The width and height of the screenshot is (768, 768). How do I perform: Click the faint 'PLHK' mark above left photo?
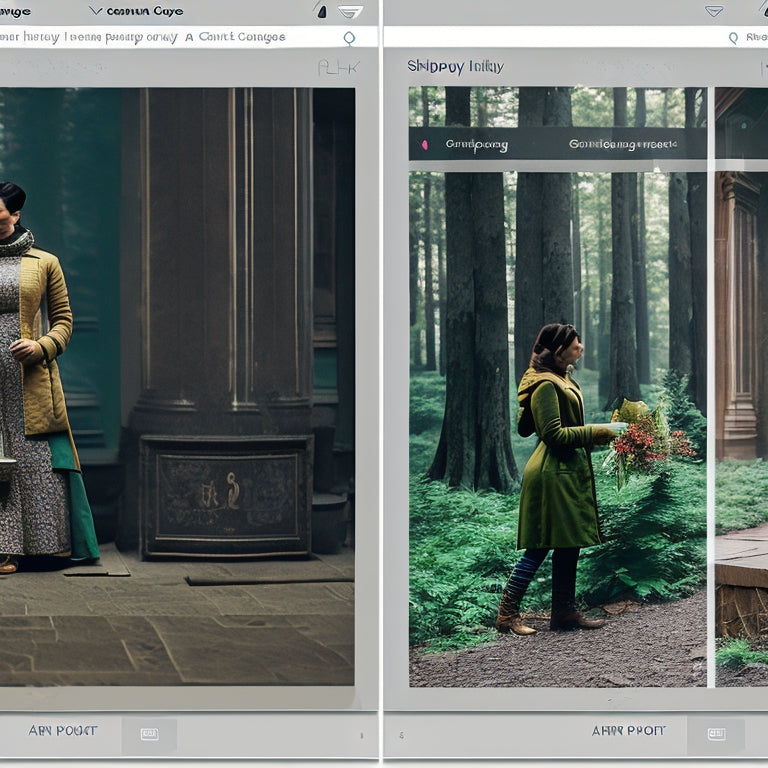(x=337, y=67)
